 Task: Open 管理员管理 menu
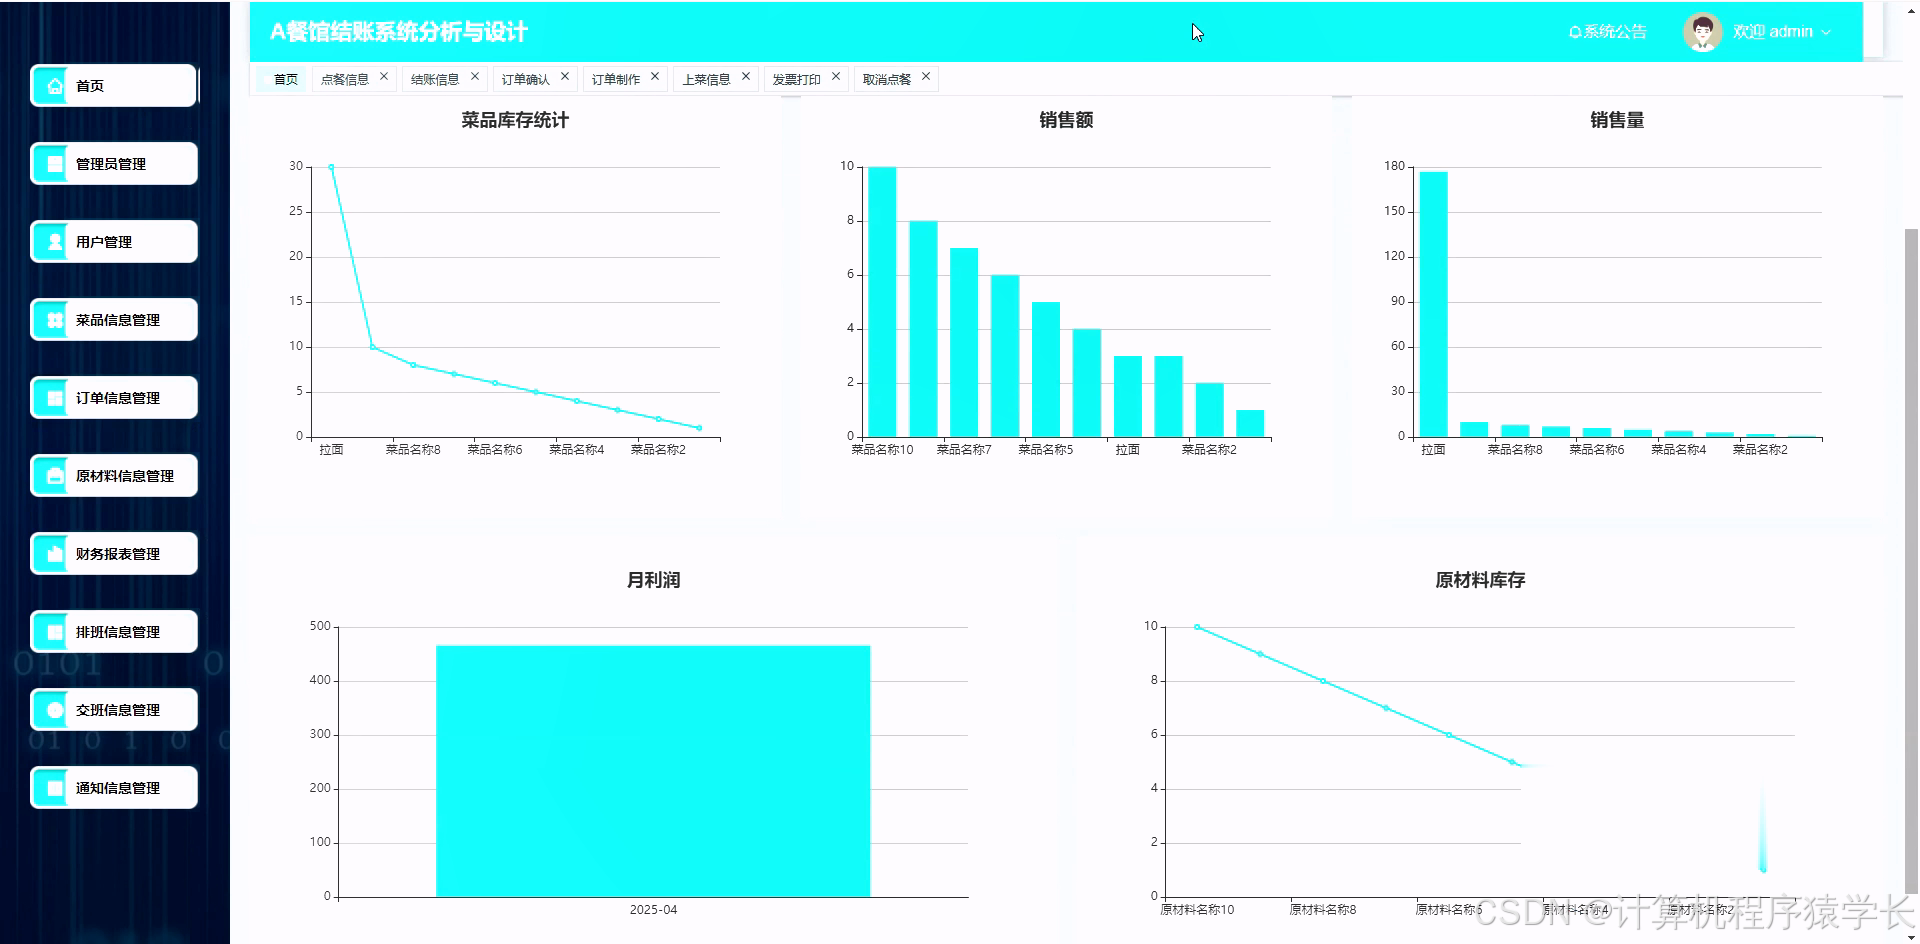click(114, 164)
